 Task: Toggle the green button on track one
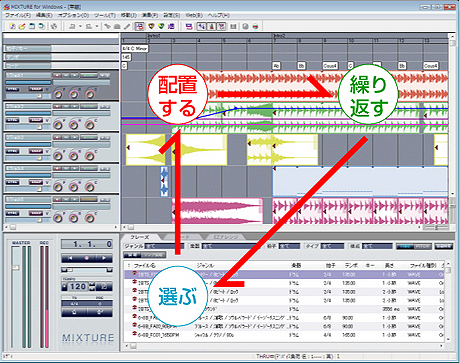[89, 75]
